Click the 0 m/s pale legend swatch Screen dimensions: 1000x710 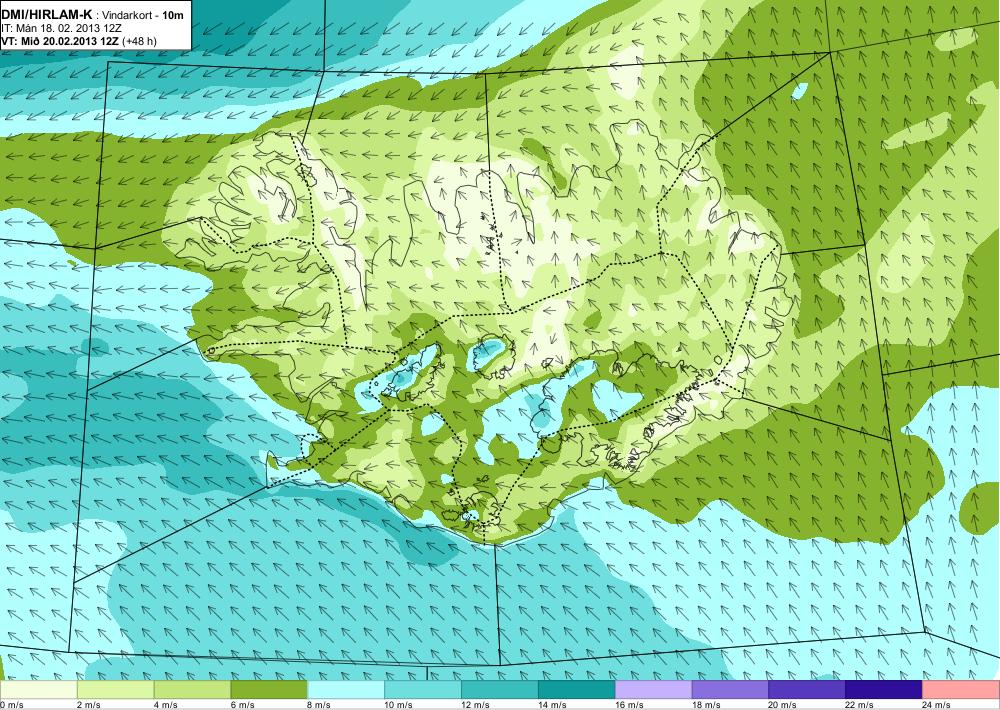[x=38, y=690]
